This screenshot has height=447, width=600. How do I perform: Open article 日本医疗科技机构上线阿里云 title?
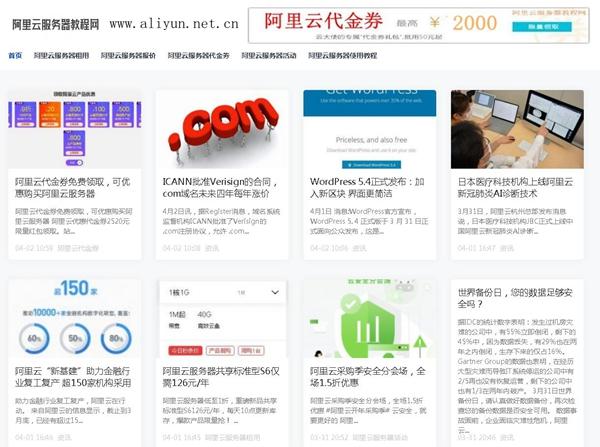(515, 188)
